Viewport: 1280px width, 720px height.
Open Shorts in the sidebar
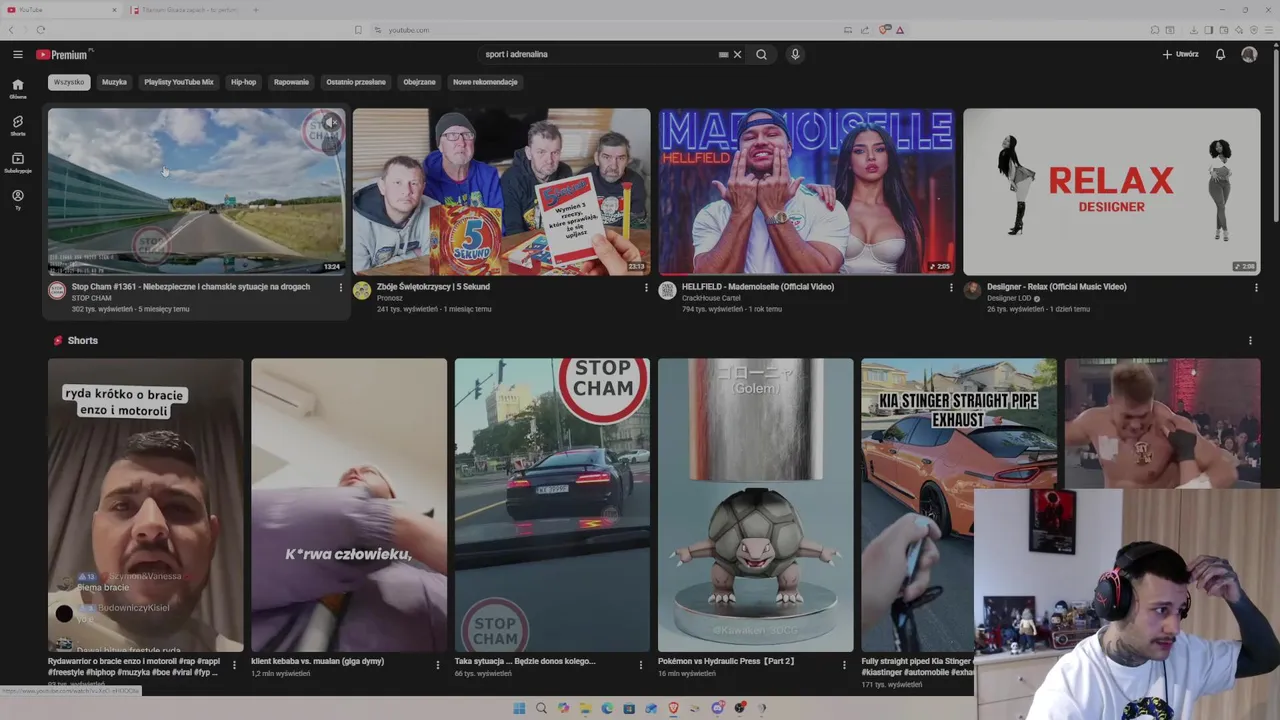point(18,126)
